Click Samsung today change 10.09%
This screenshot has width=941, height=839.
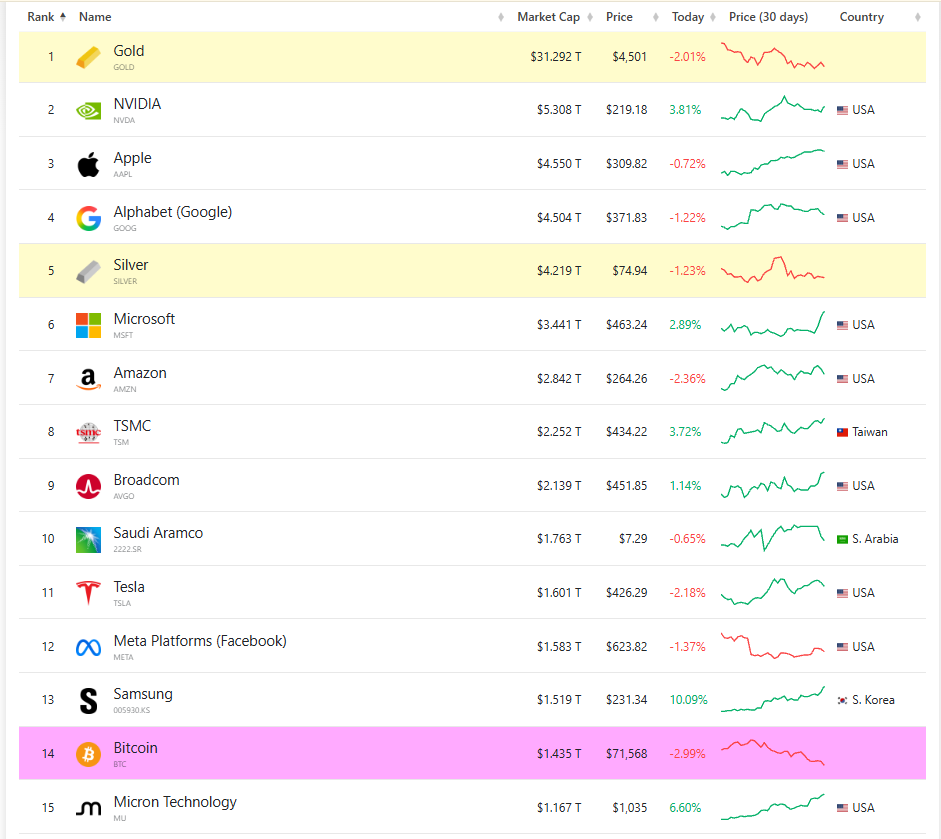point(688,700)
